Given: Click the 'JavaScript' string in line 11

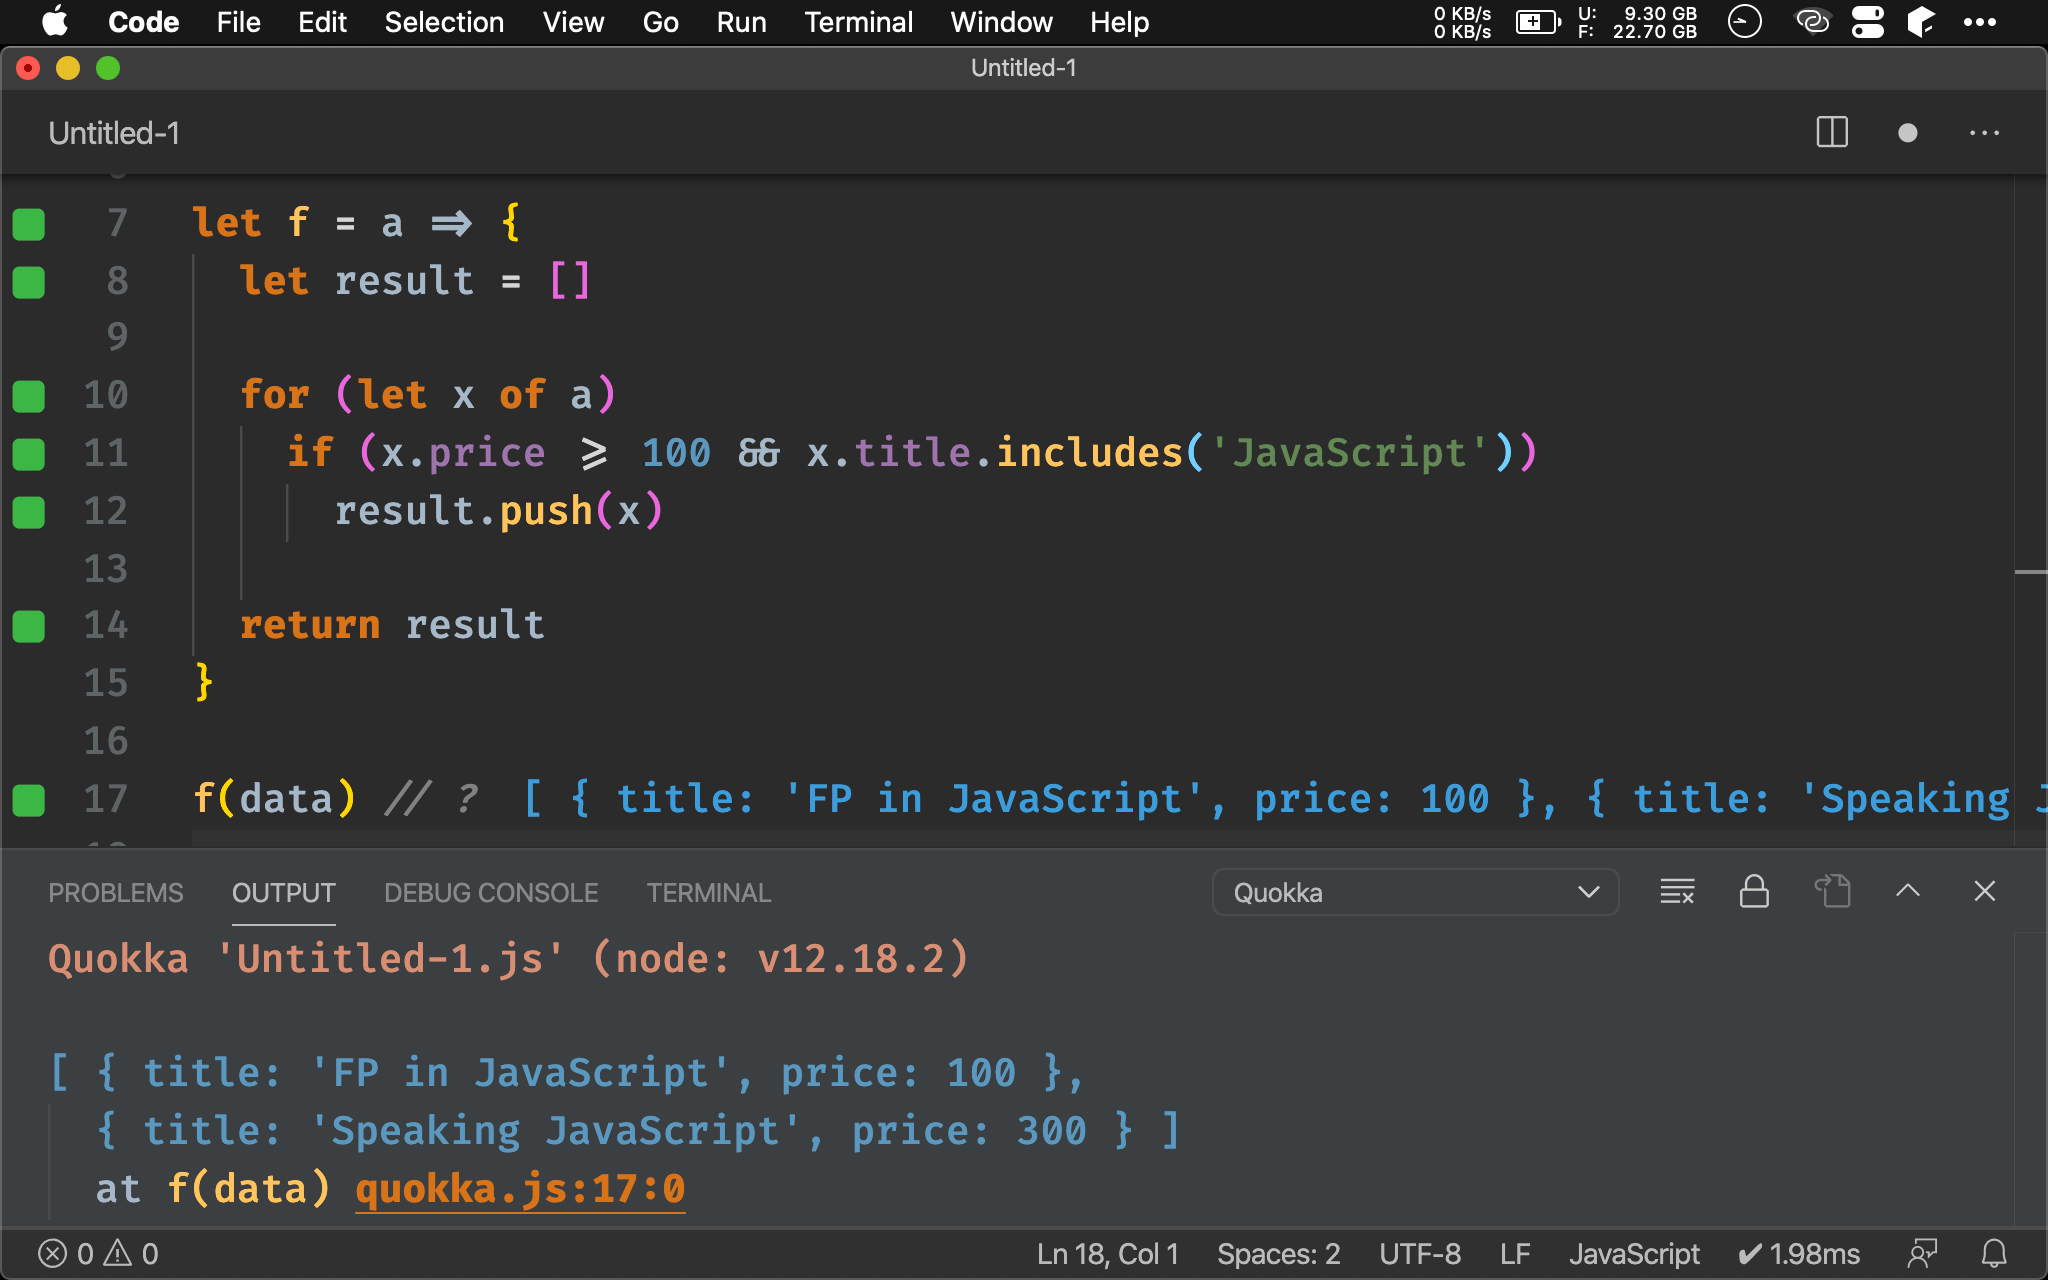Looking at the screenshot, I should pyautogui.click(x=1348, y=454).
